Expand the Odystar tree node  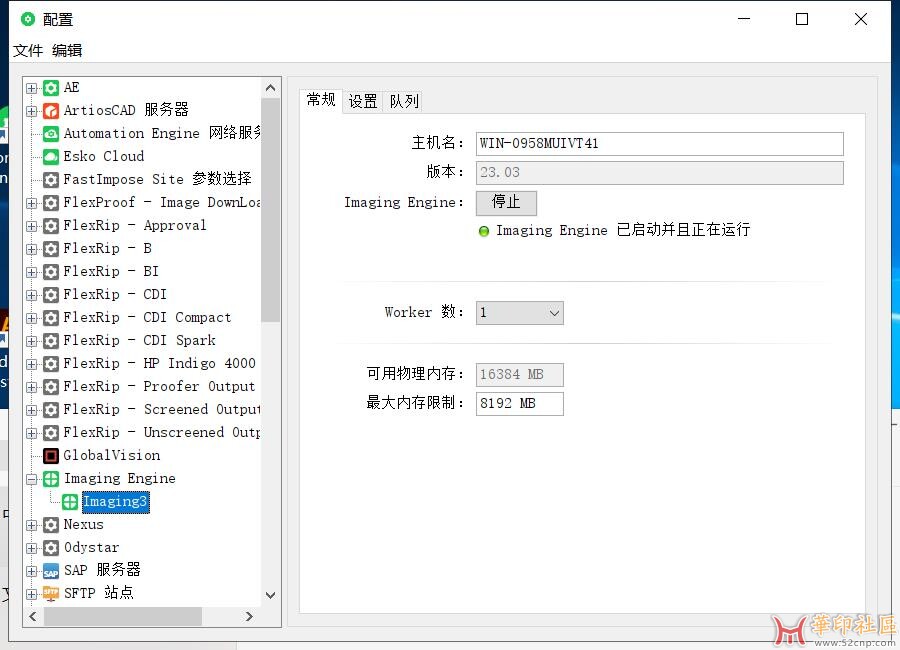click(32, 548)
